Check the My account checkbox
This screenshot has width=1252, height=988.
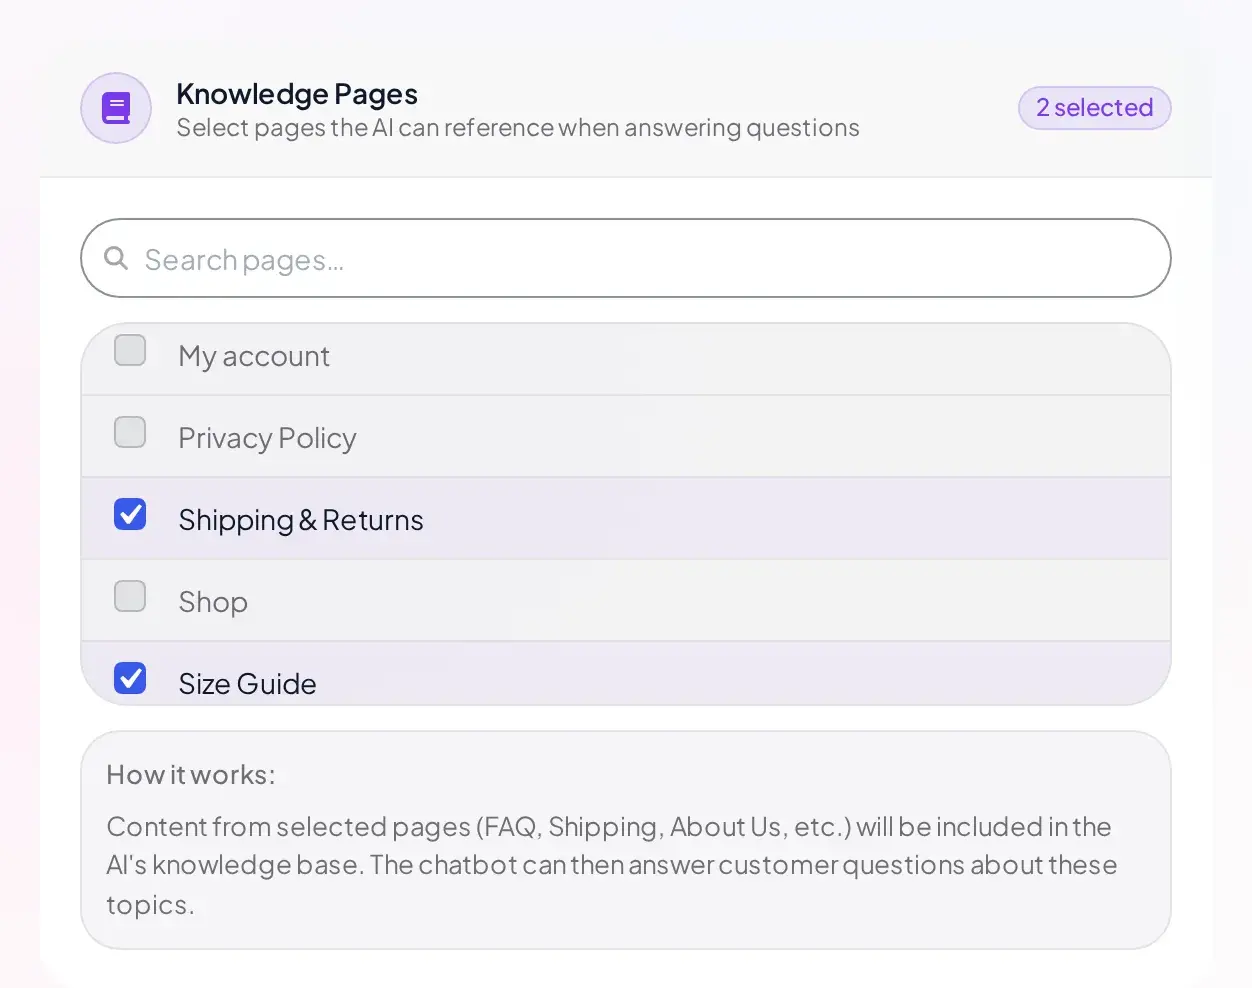coord(130,351)
